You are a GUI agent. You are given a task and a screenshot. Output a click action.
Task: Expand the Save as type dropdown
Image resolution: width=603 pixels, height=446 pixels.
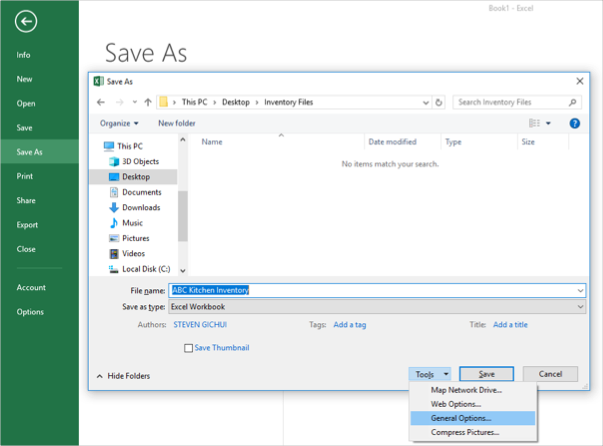click(x=580, y=307)
